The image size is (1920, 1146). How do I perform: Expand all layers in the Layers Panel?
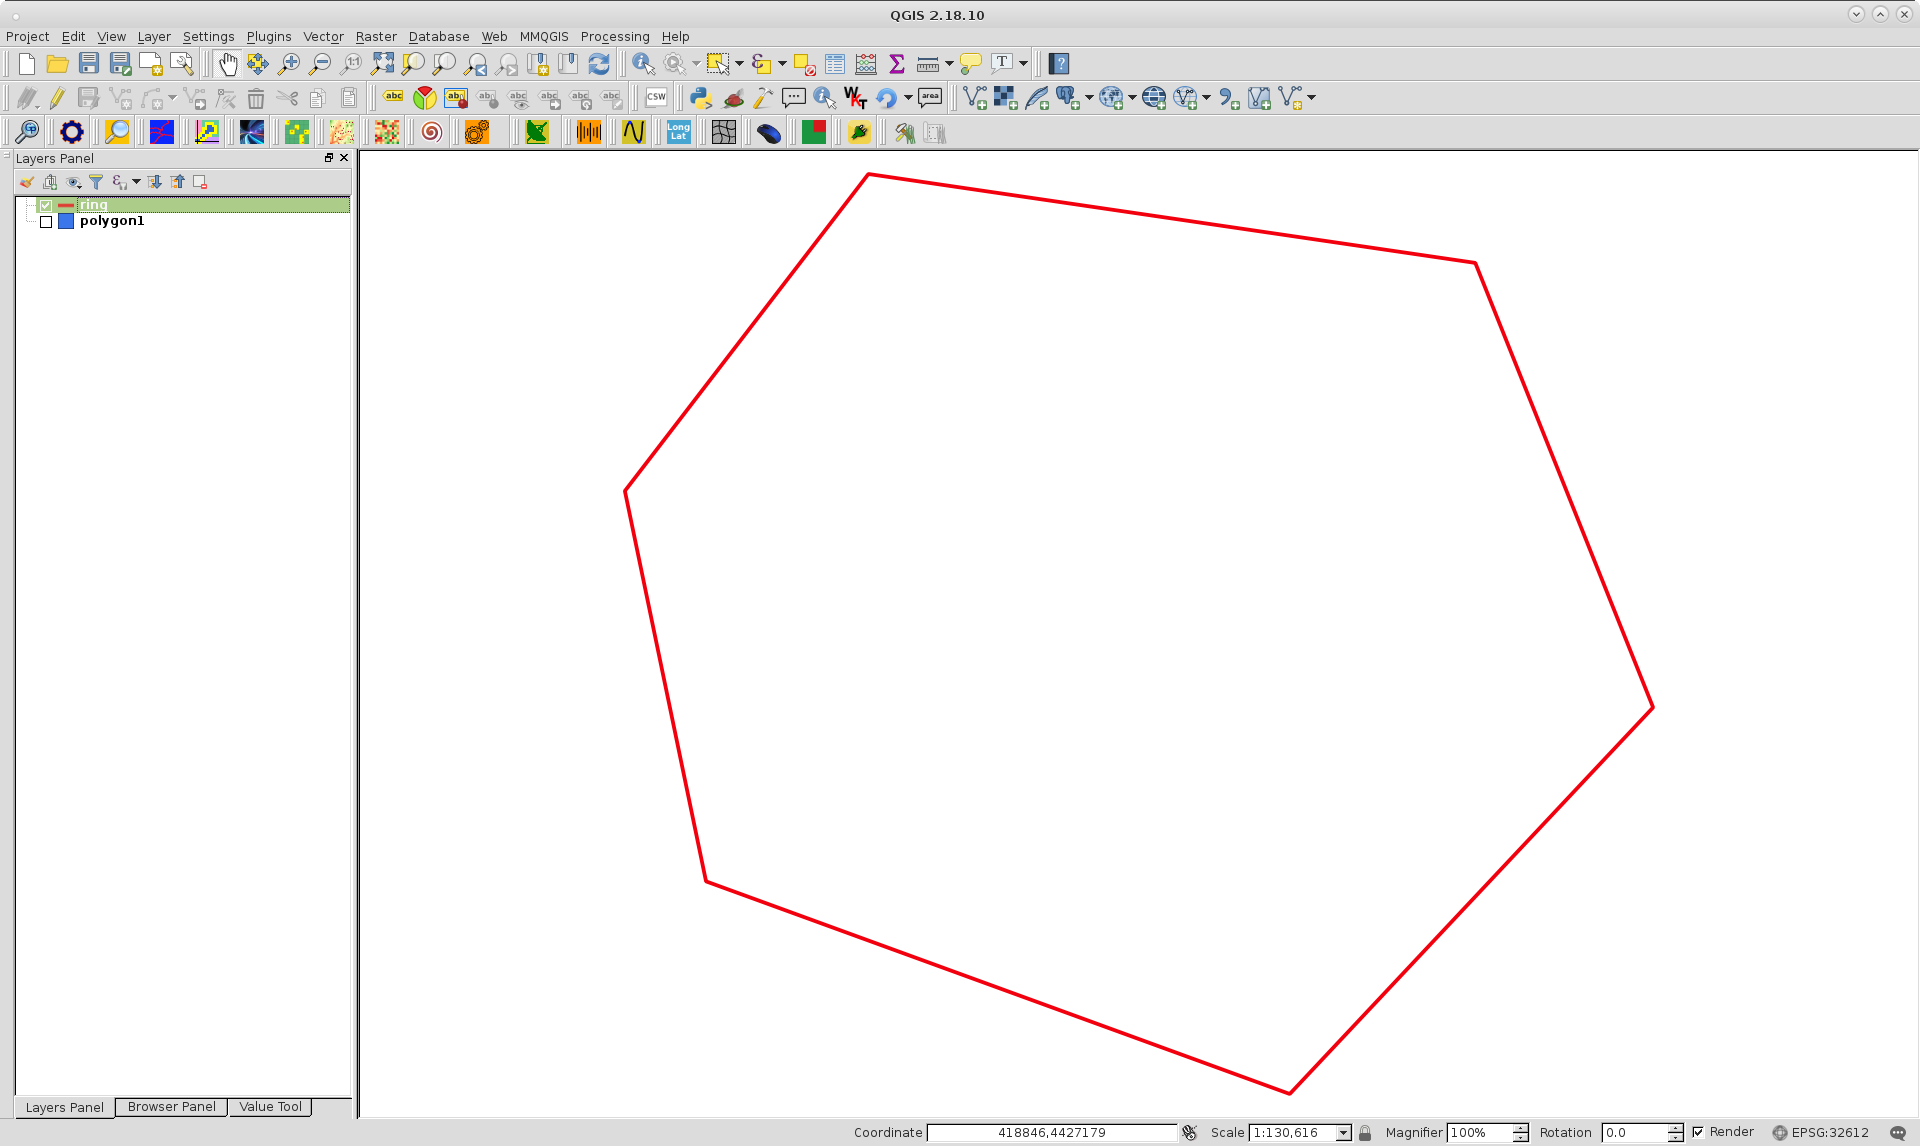(154, 182)
